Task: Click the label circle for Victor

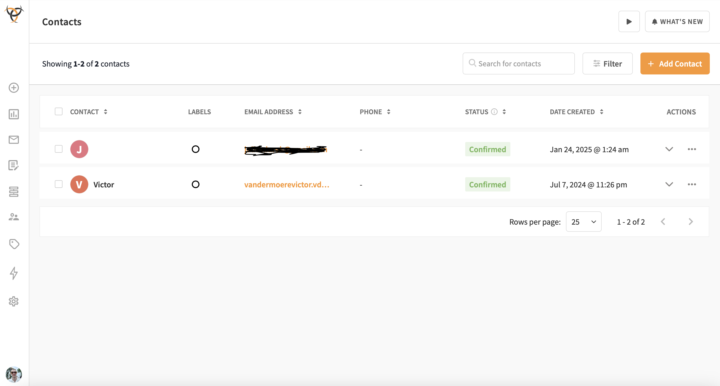Action: click(x=196, y=185)
